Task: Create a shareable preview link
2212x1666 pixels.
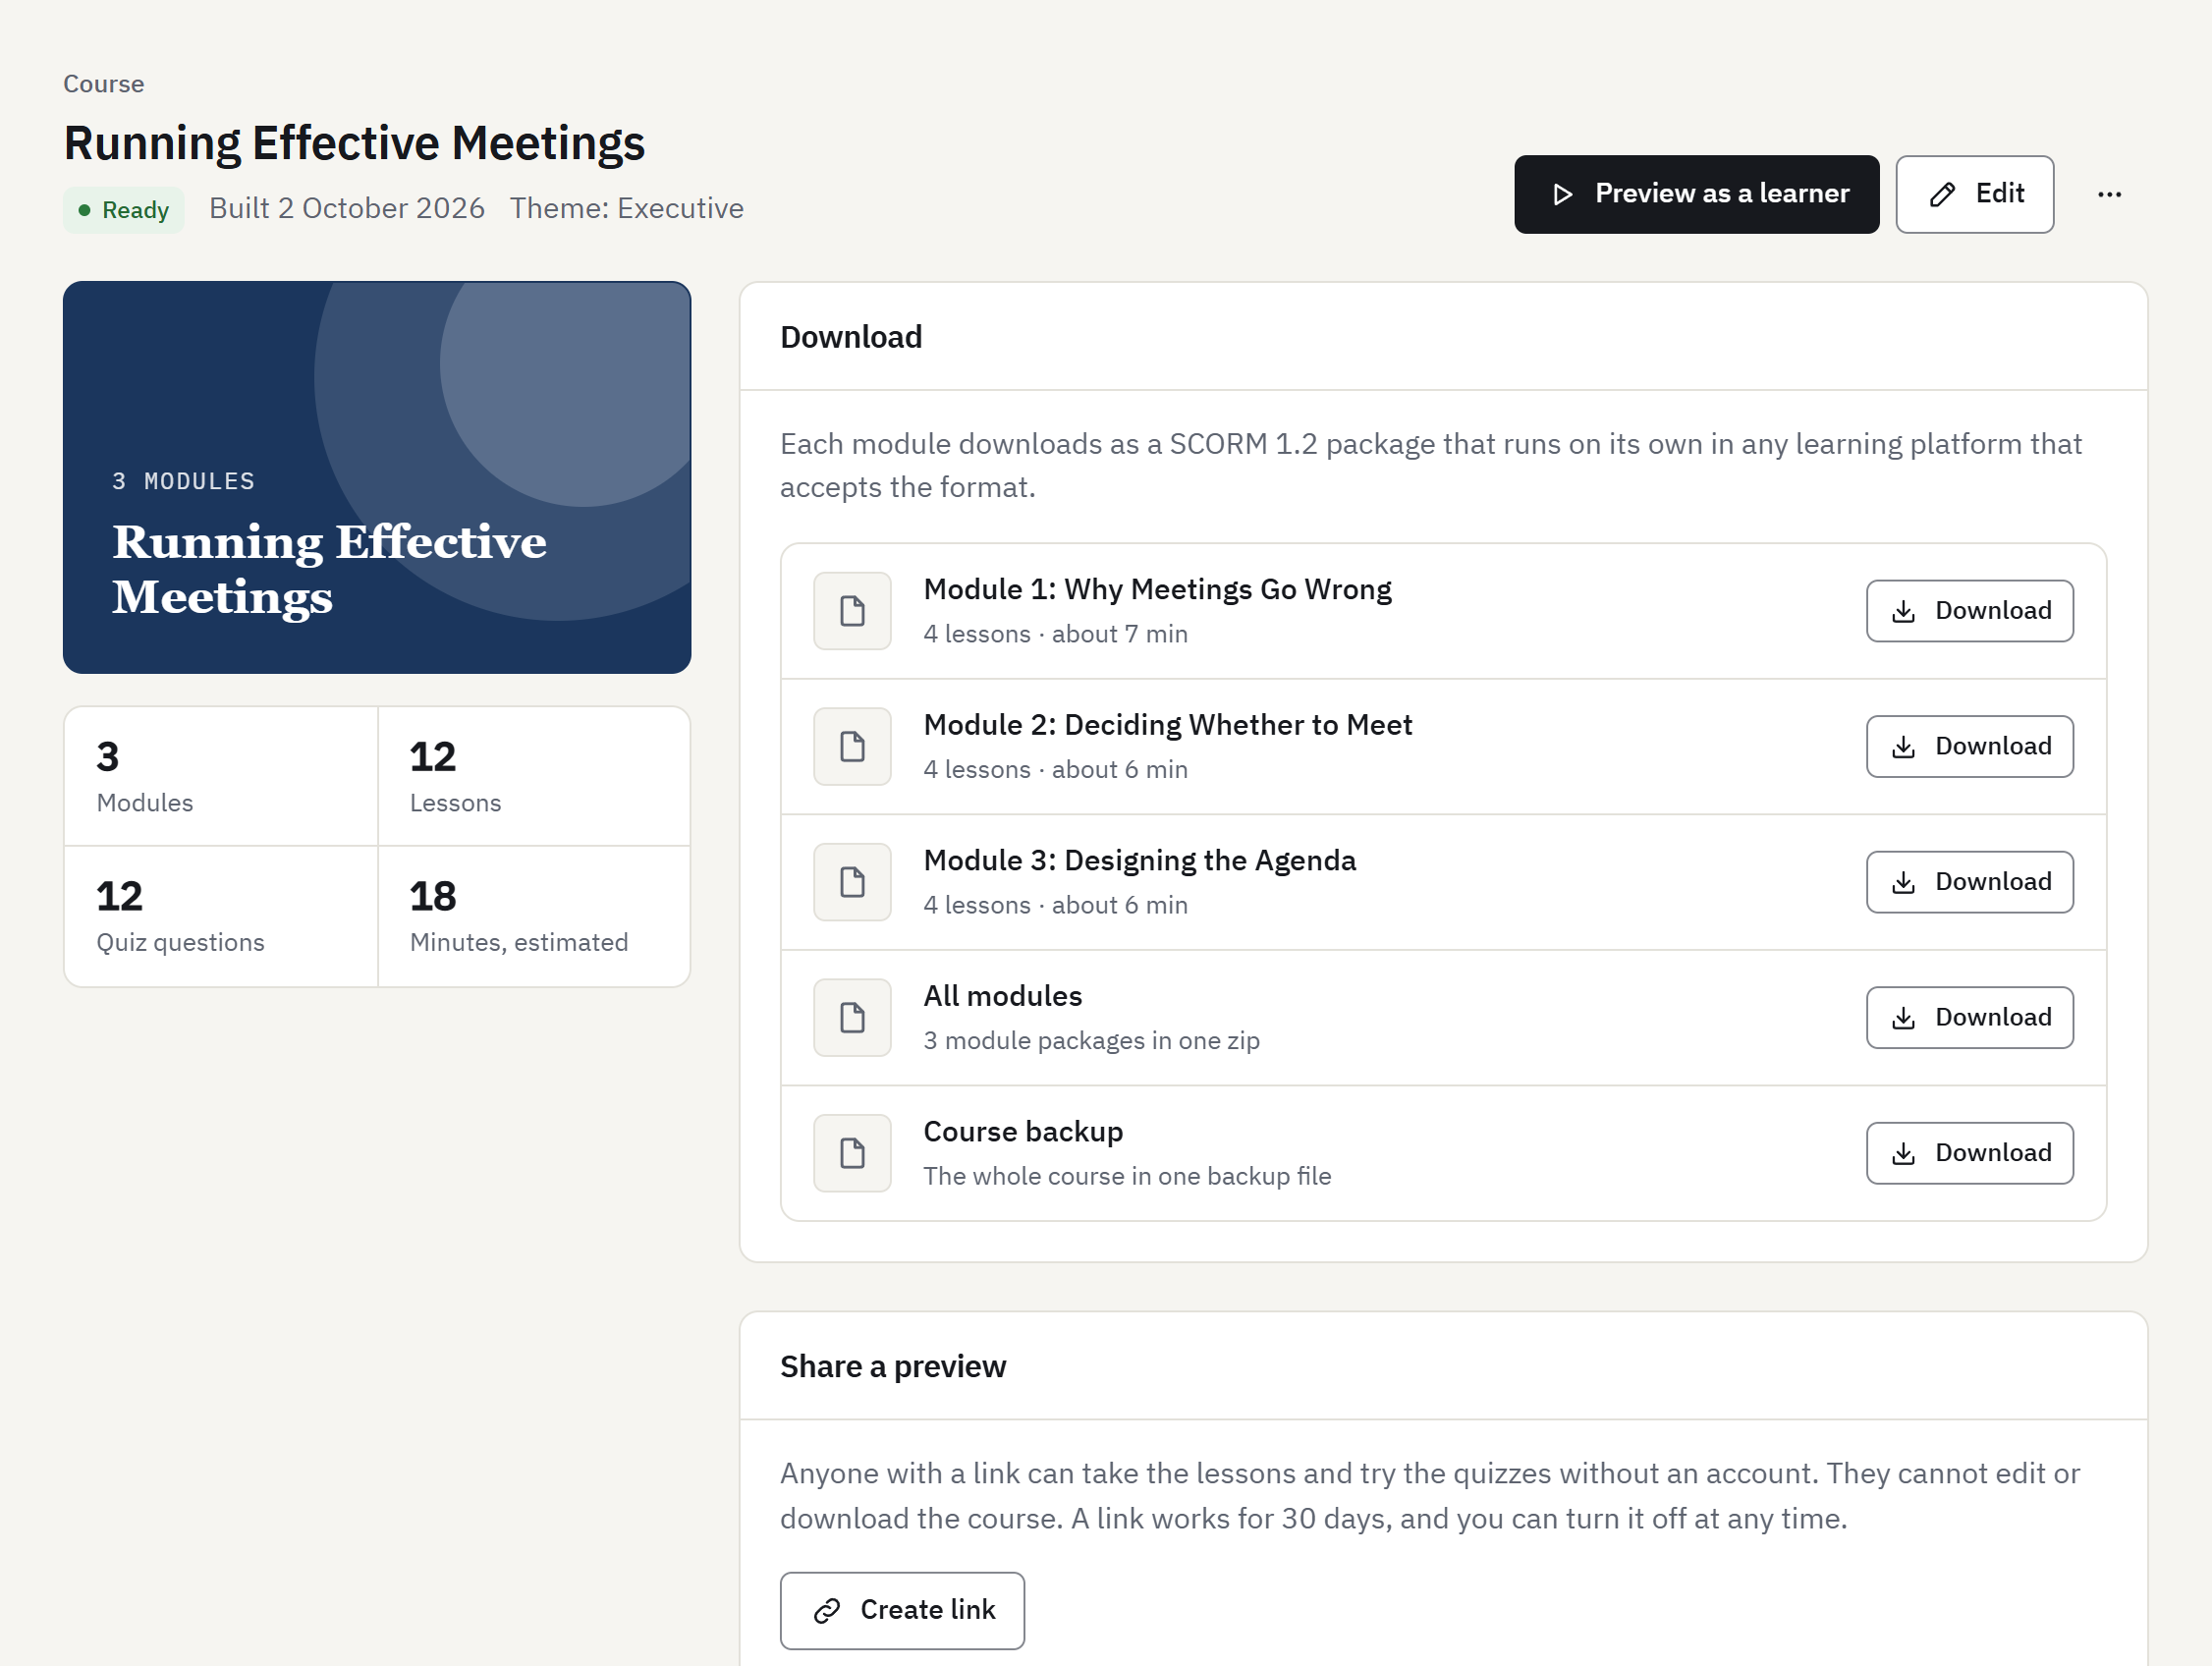Action: [x=902, y=1610]
